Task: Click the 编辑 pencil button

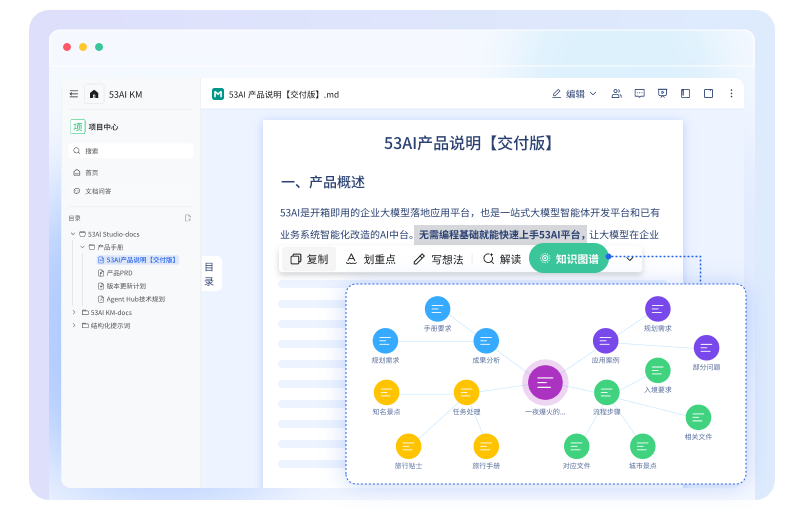Action: (568, 93)
